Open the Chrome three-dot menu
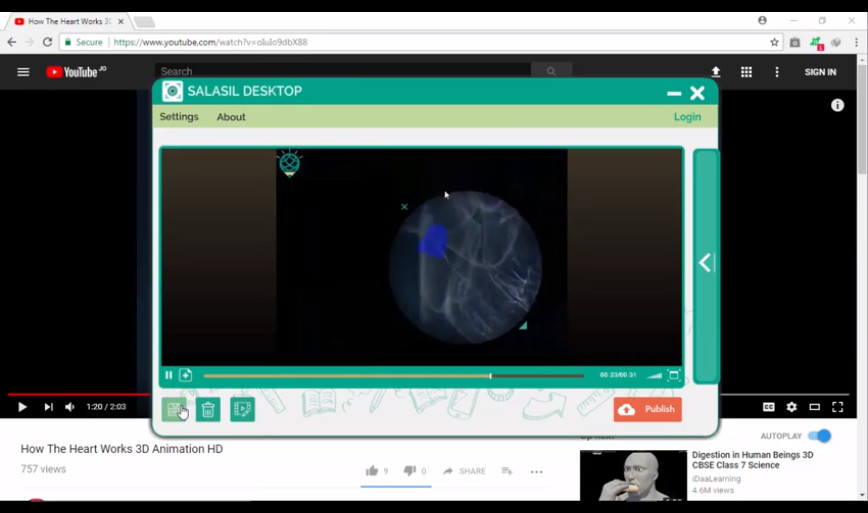Screen dimensions: 868x513 click(856, 42)
